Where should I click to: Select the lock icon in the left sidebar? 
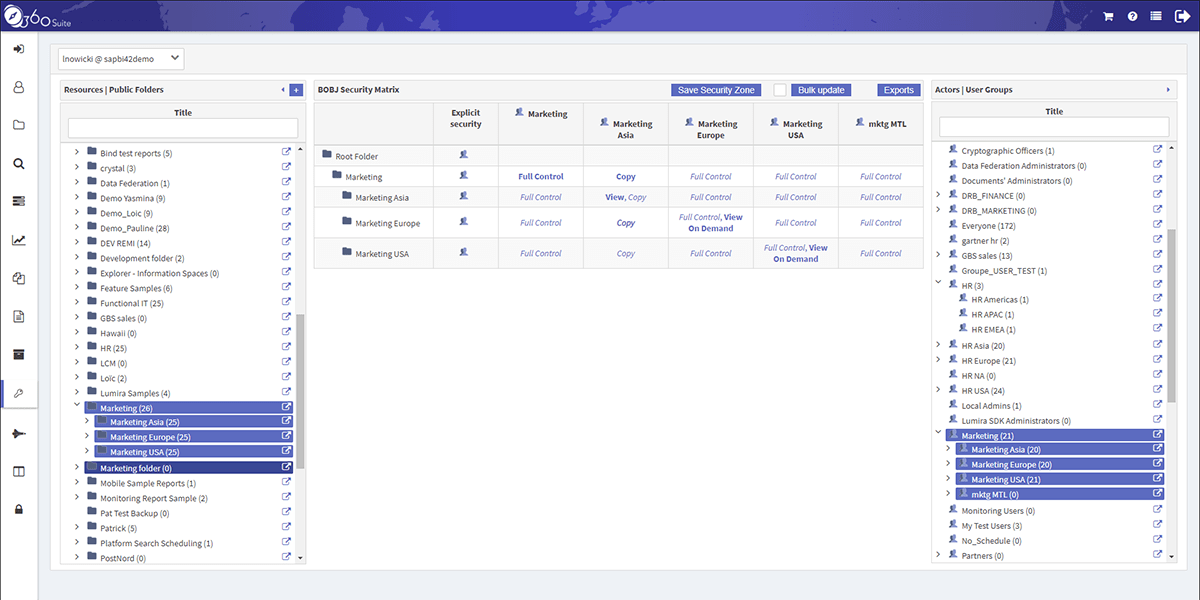(x=18, y=510)
